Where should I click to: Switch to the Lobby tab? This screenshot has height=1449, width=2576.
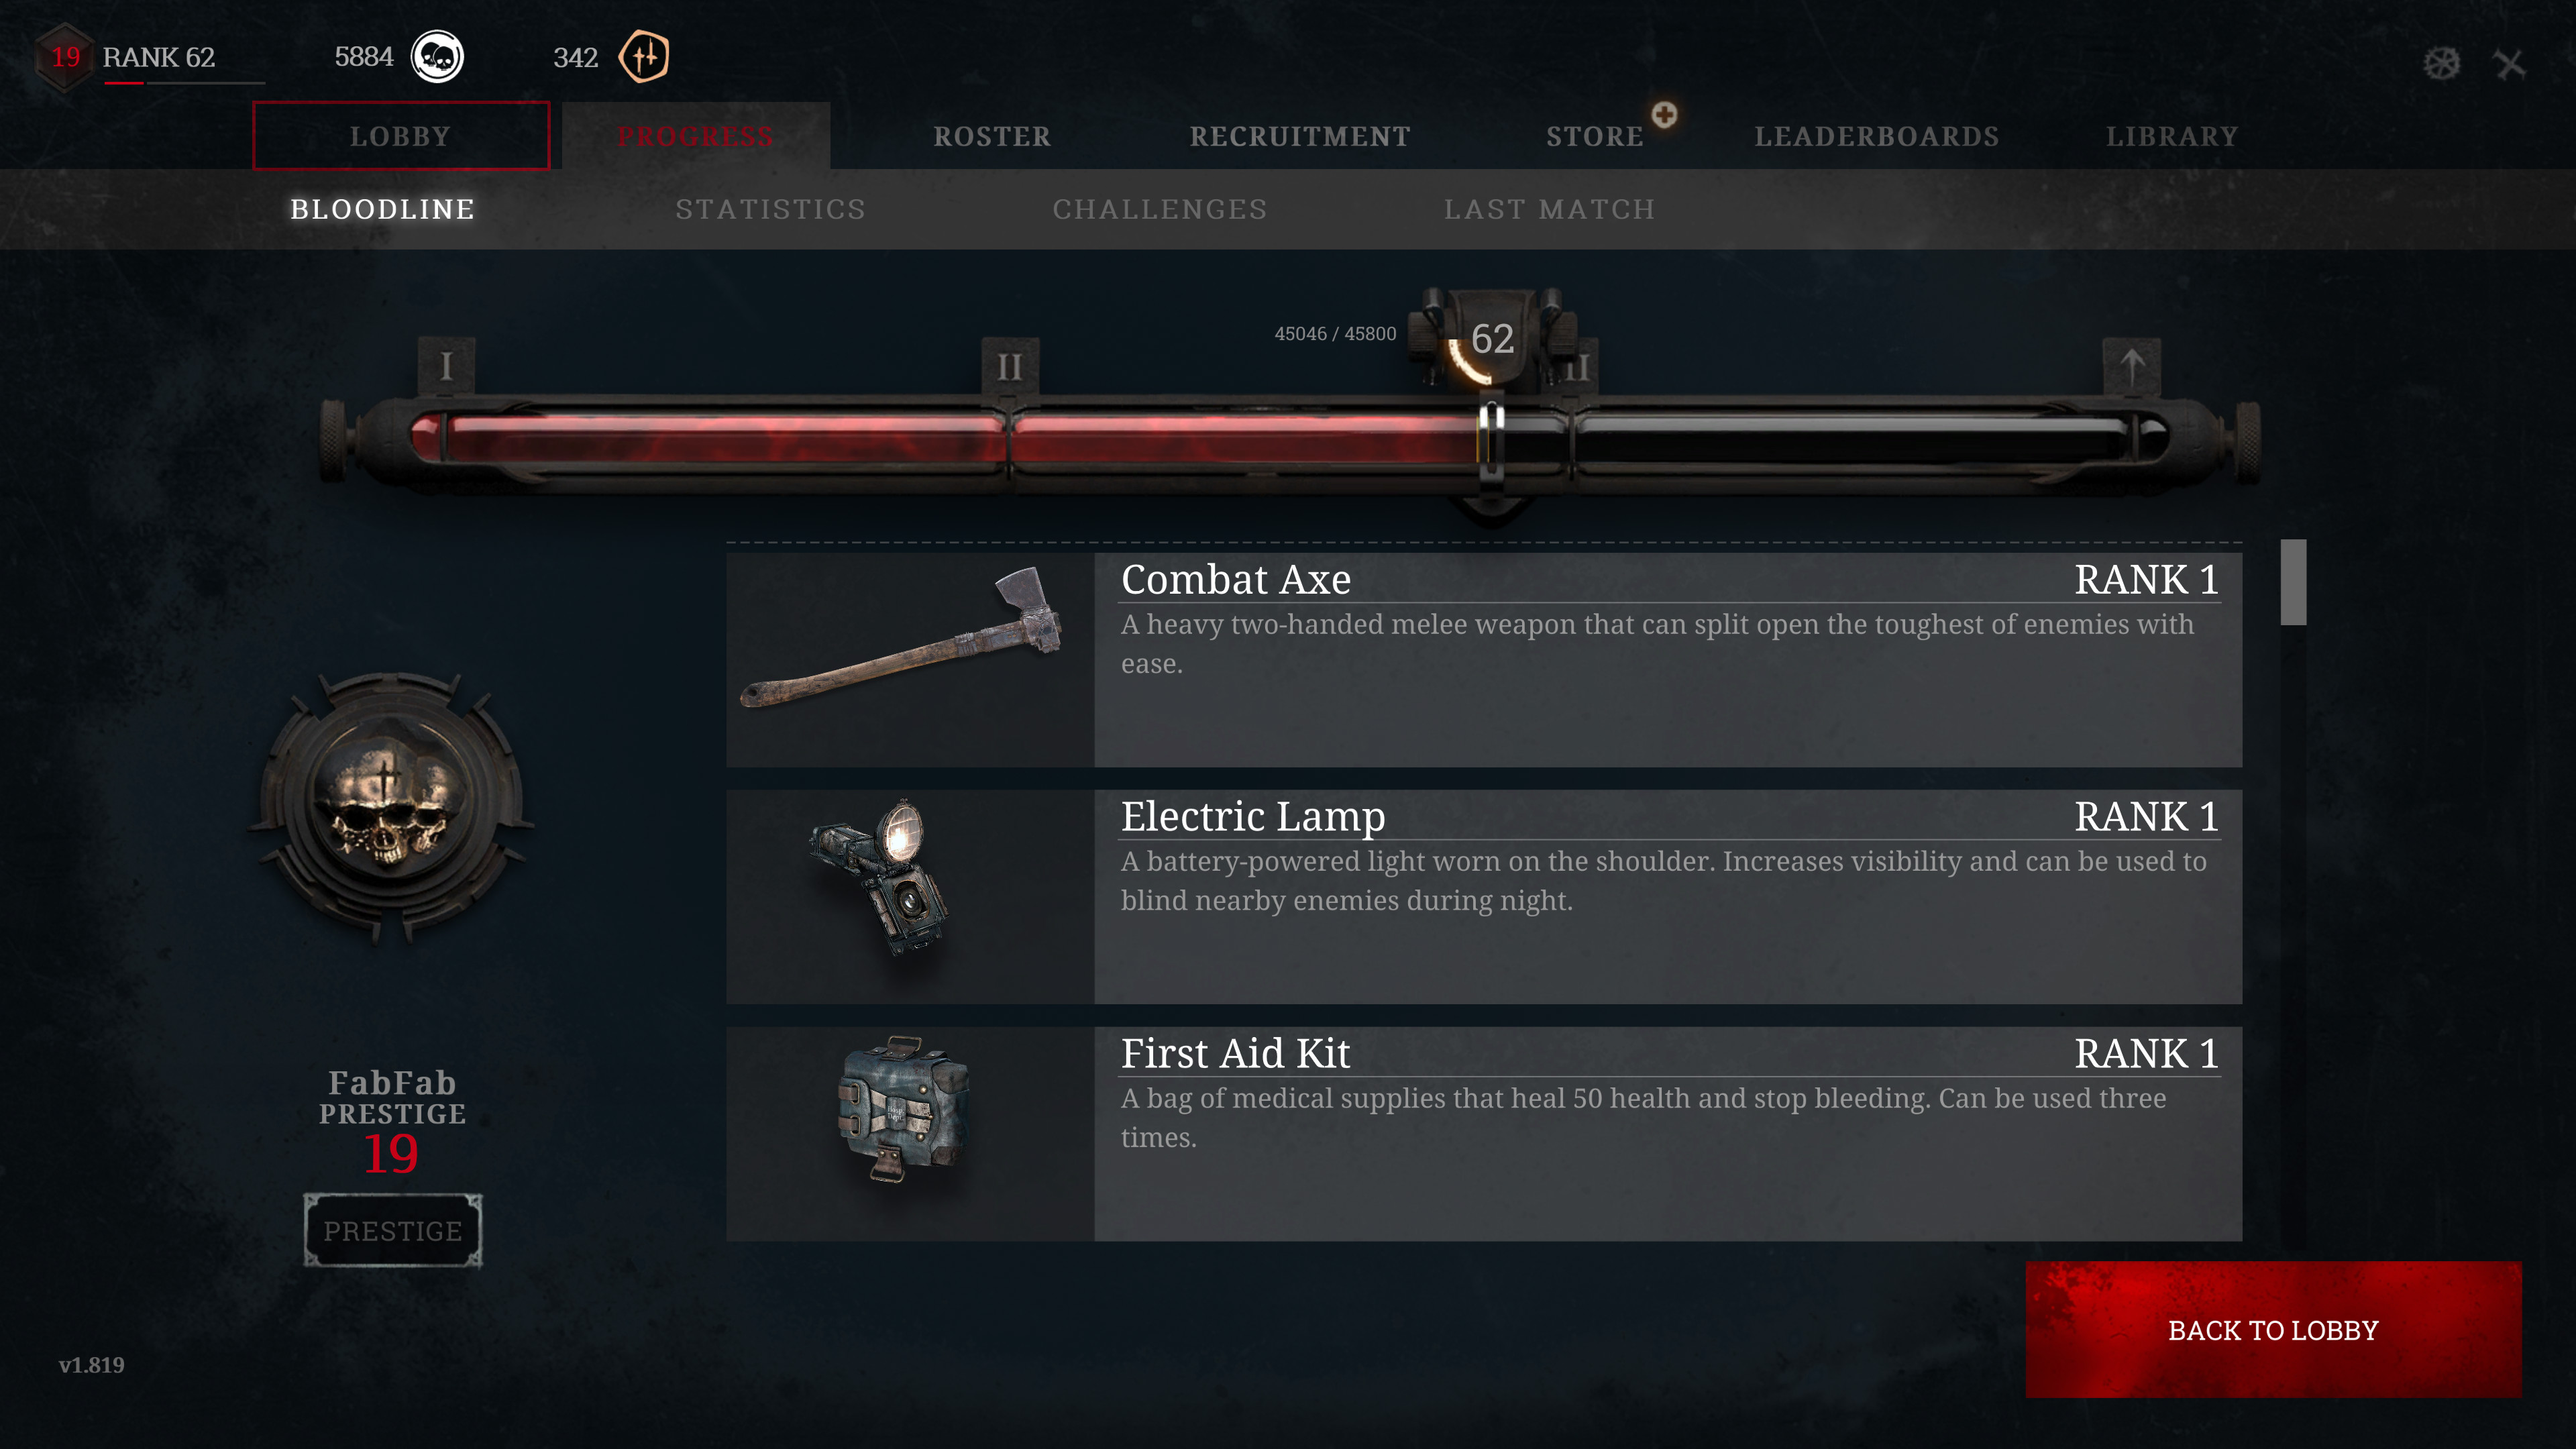401,136
